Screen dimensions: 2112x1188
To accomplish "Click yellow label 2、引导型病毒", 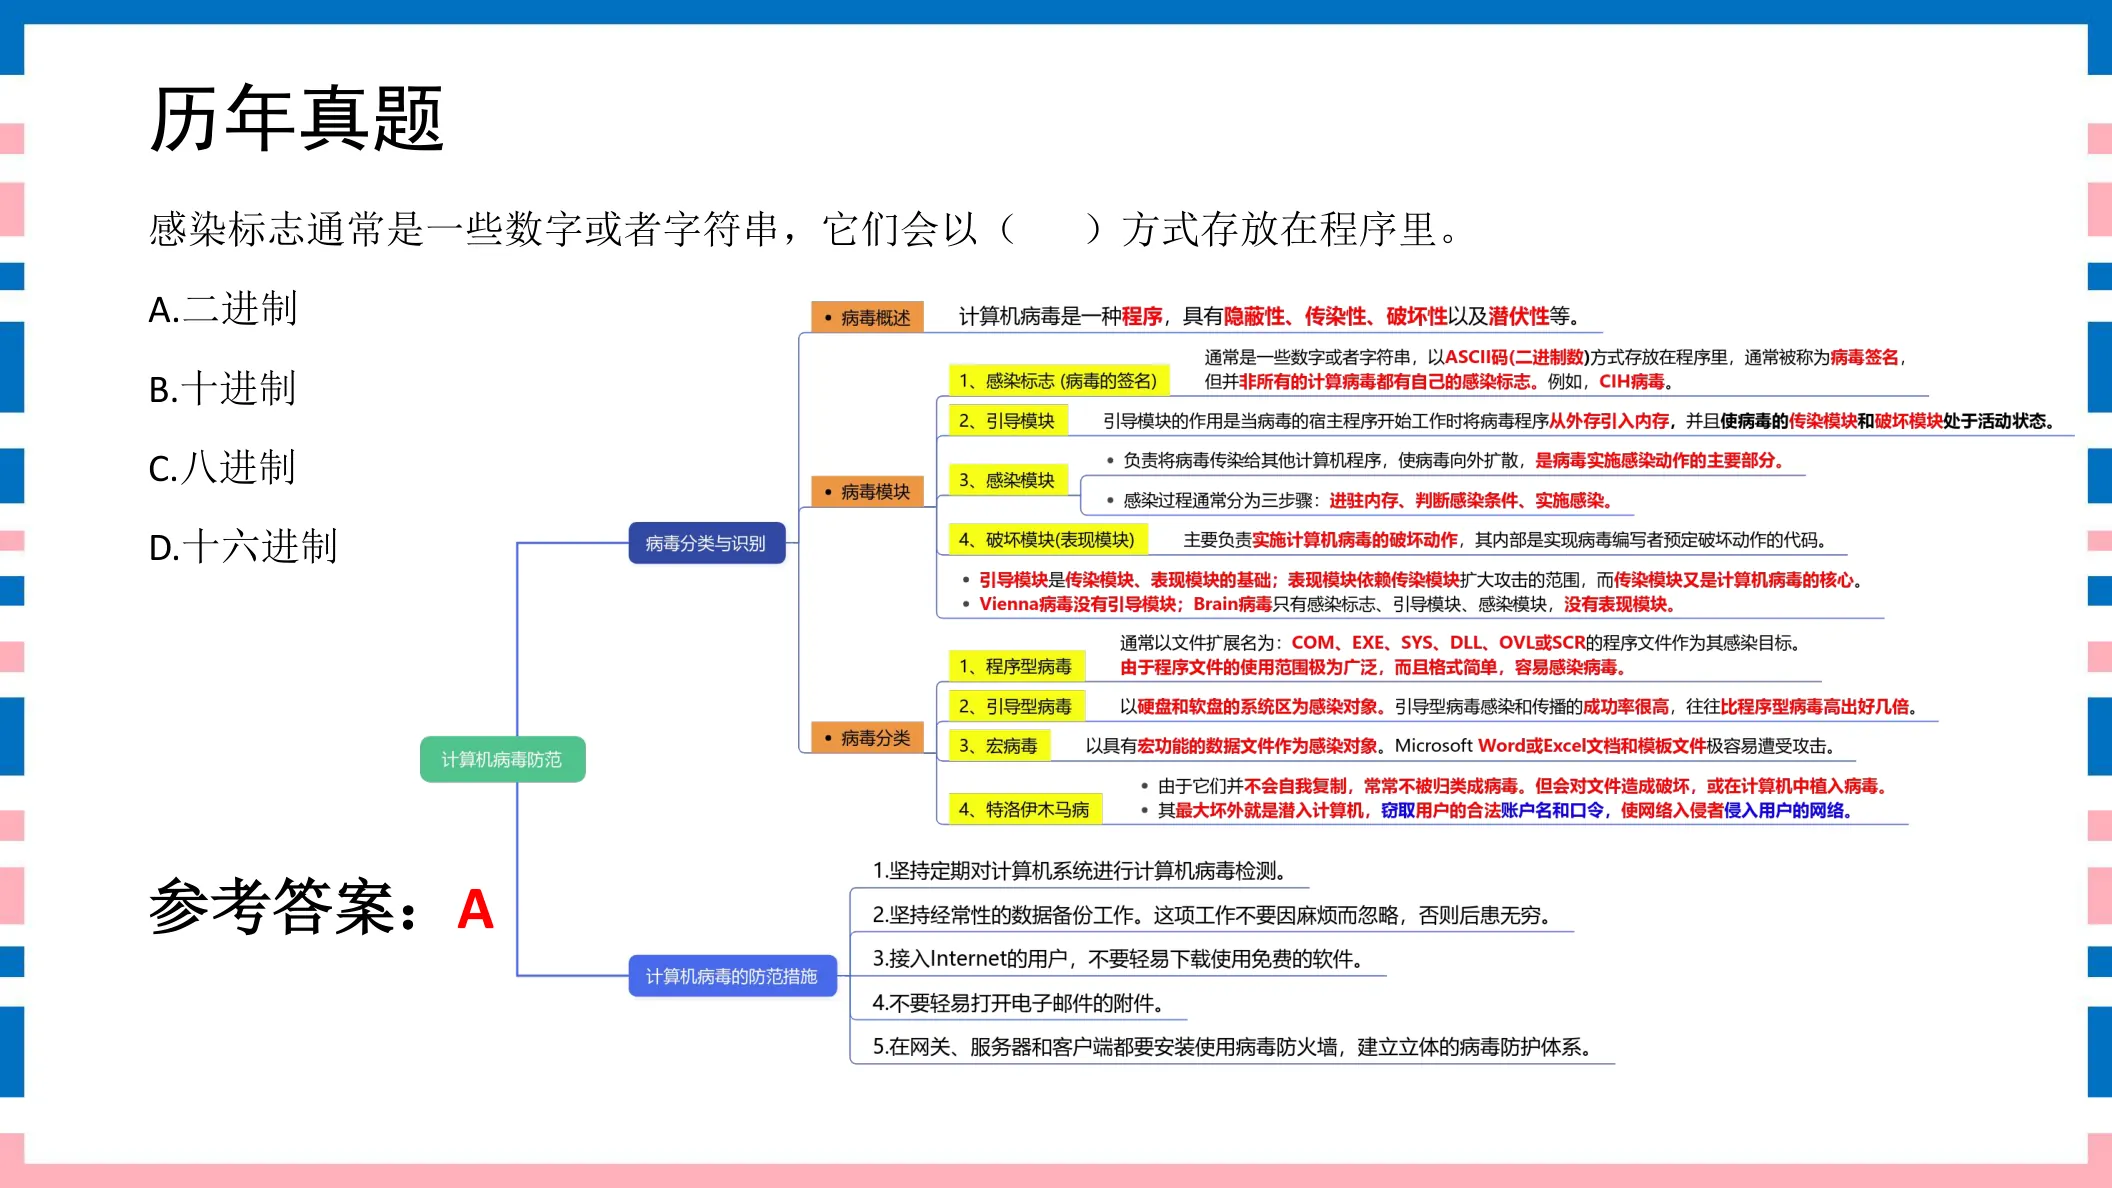I will click(1015, 706).
